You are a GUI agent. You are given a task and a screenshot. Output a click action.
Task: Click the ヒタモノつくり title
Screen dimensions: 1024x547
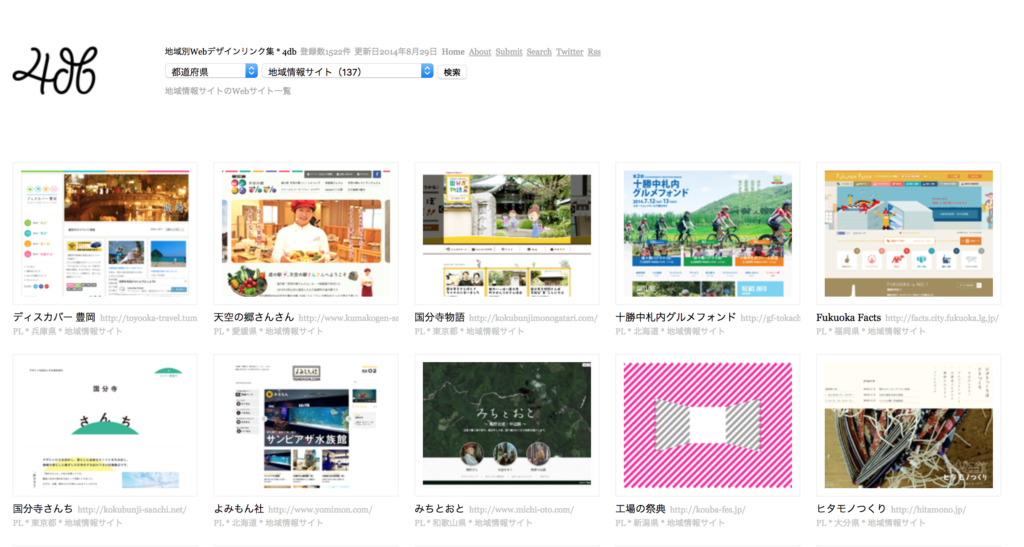851,509
